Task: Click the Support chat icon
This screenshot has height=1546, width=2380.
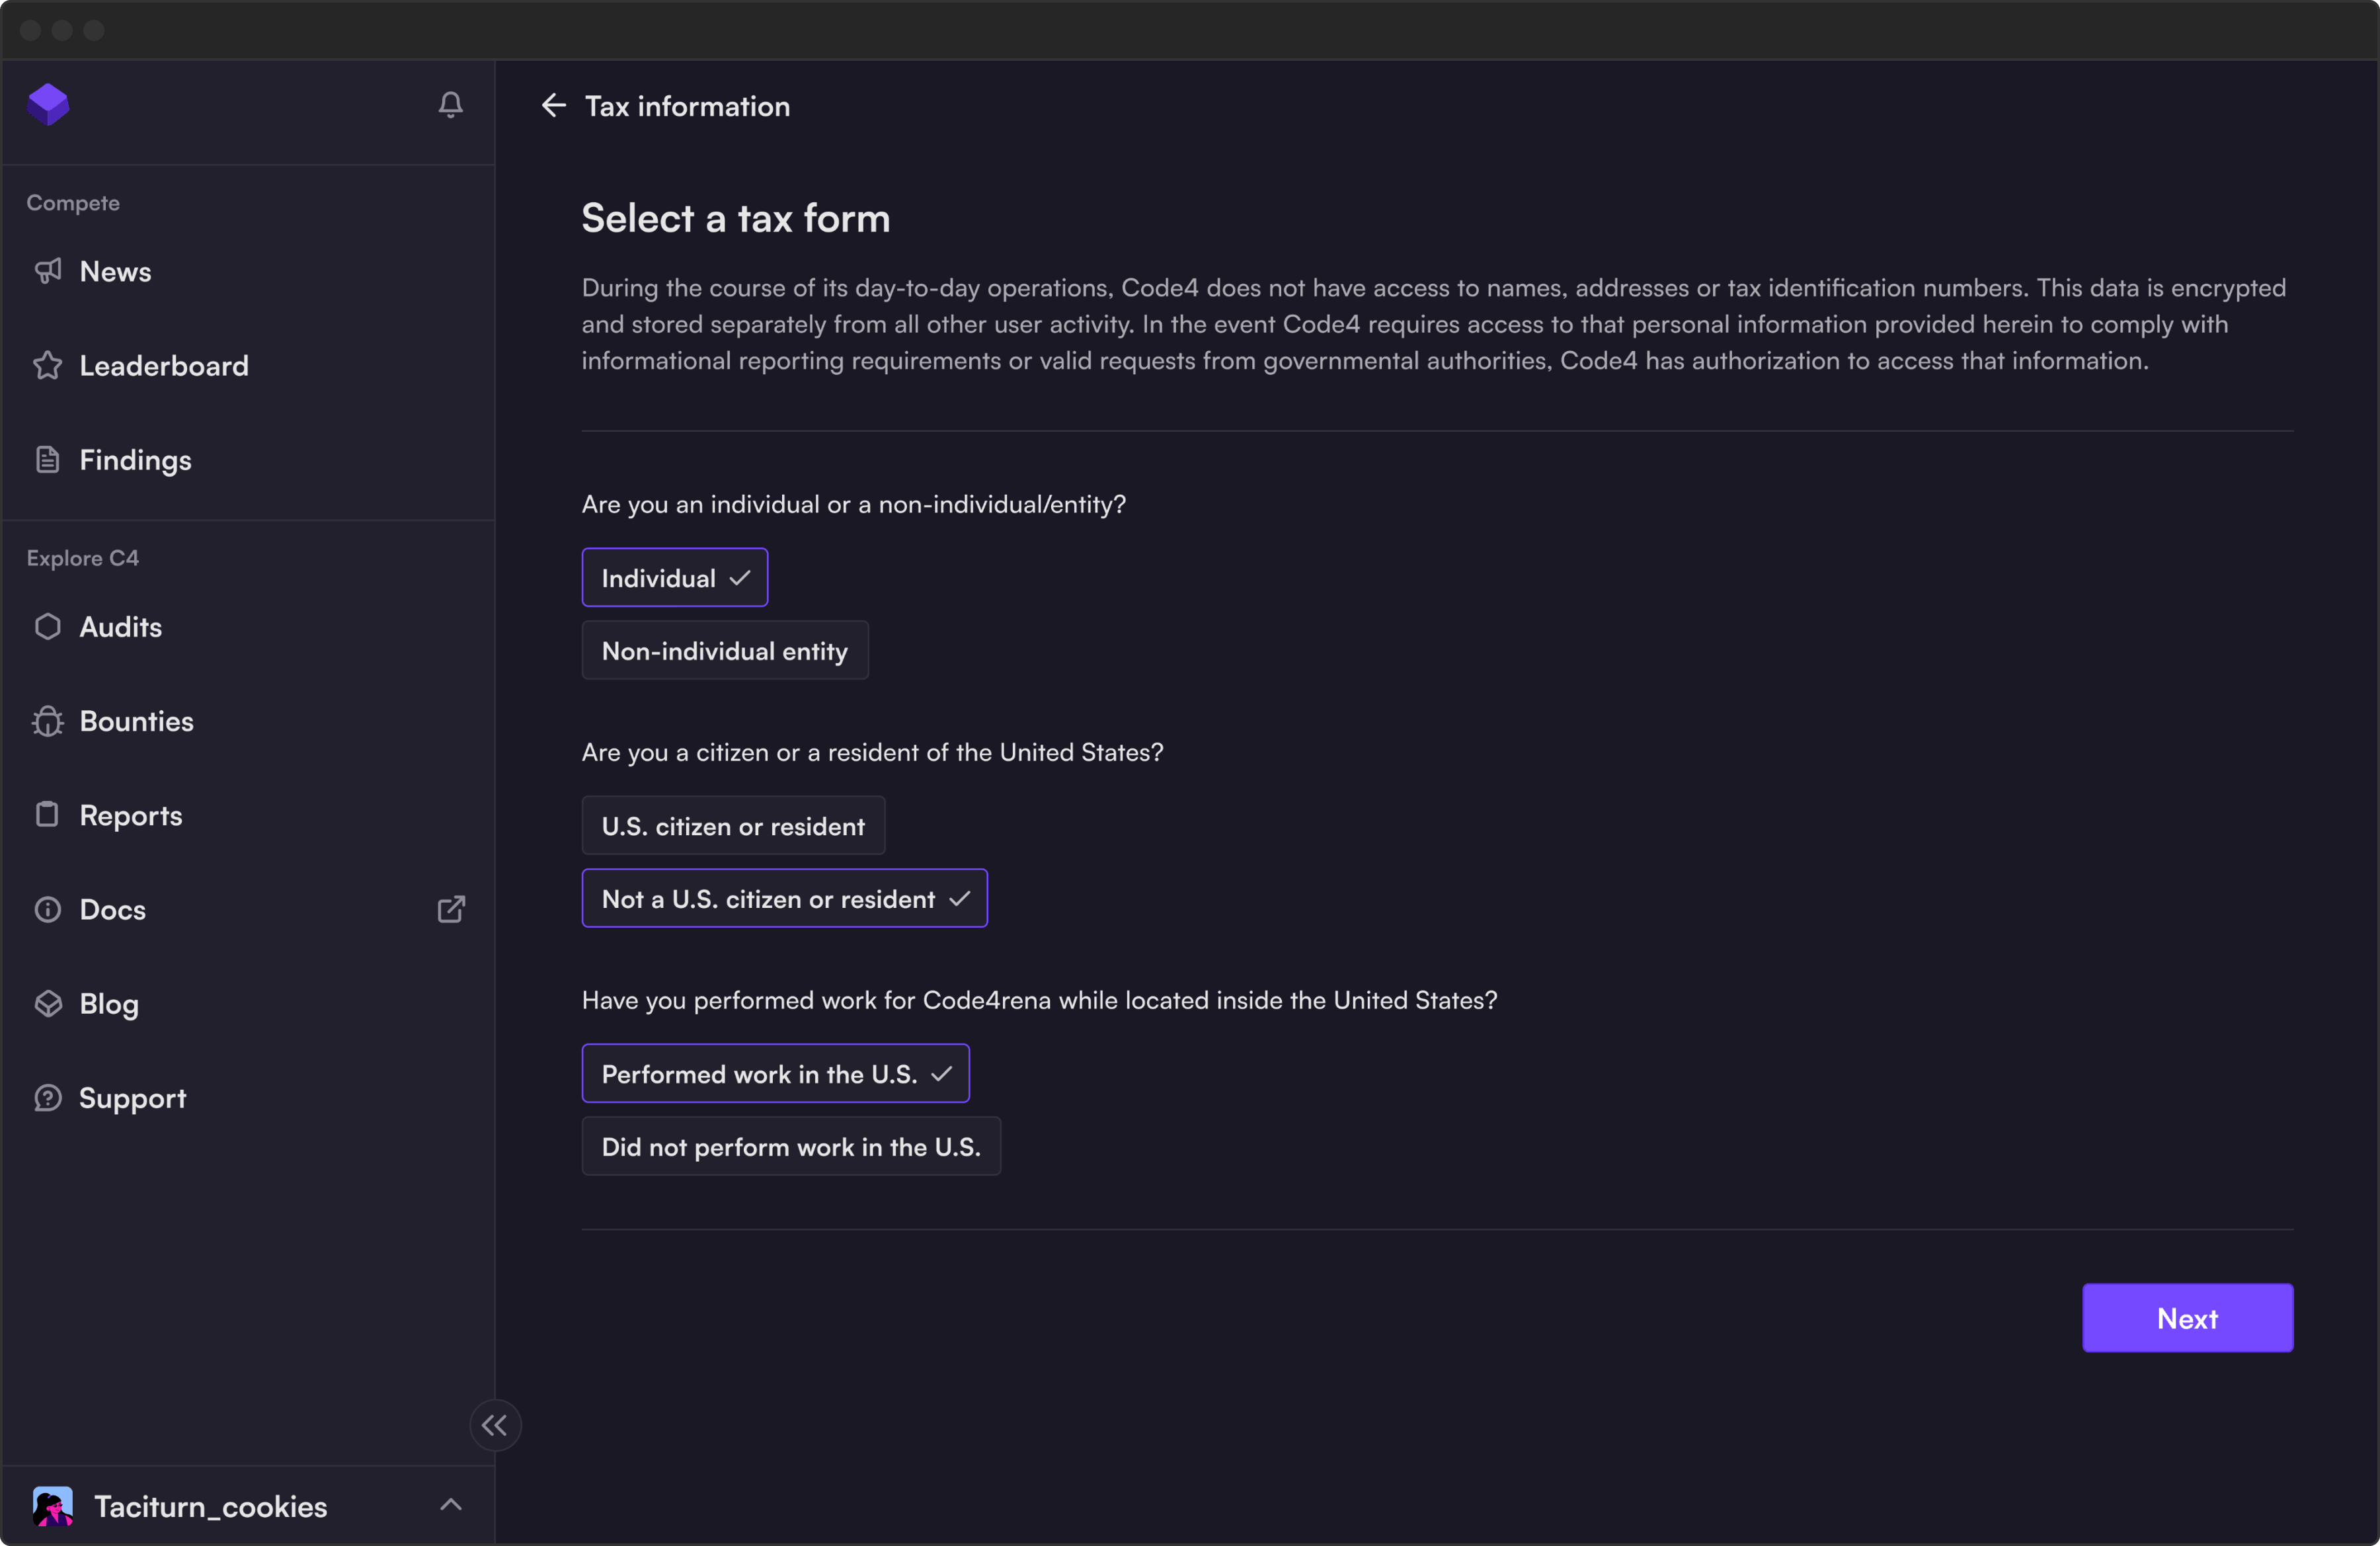Action: pyautogui.click(x=48, y=1098)
